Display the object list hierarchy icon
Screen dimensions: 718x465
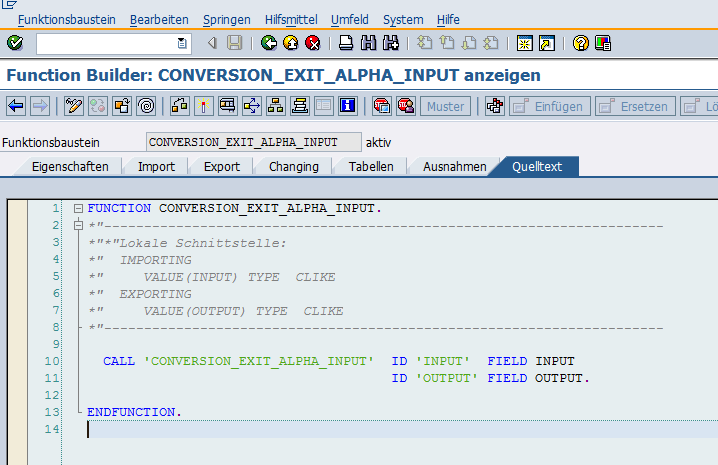coord(276,106)
